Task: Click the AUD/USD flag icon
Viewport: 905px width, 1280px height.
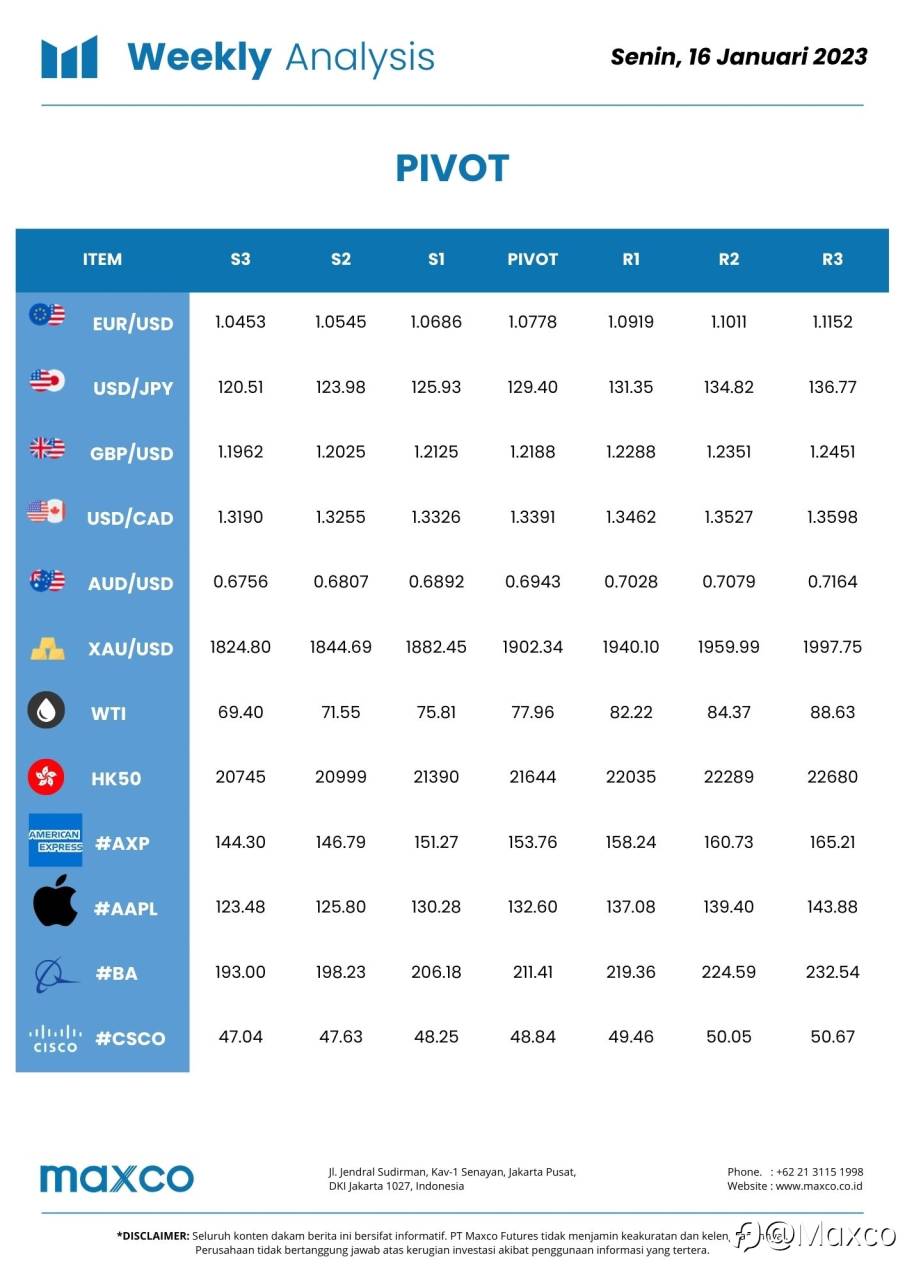Action: coord(46,580)
